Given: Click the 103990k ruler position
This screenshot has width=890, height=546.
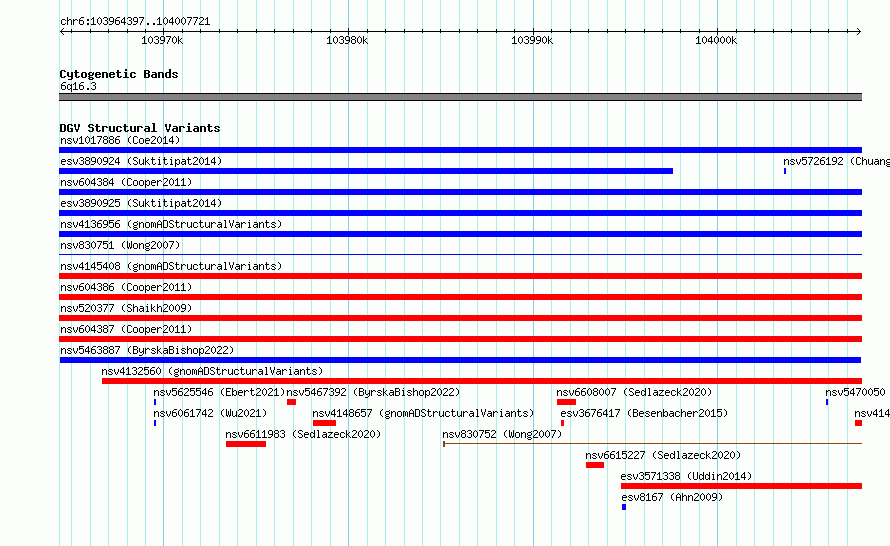Looking at the screenshot, I should coord(532,40).
